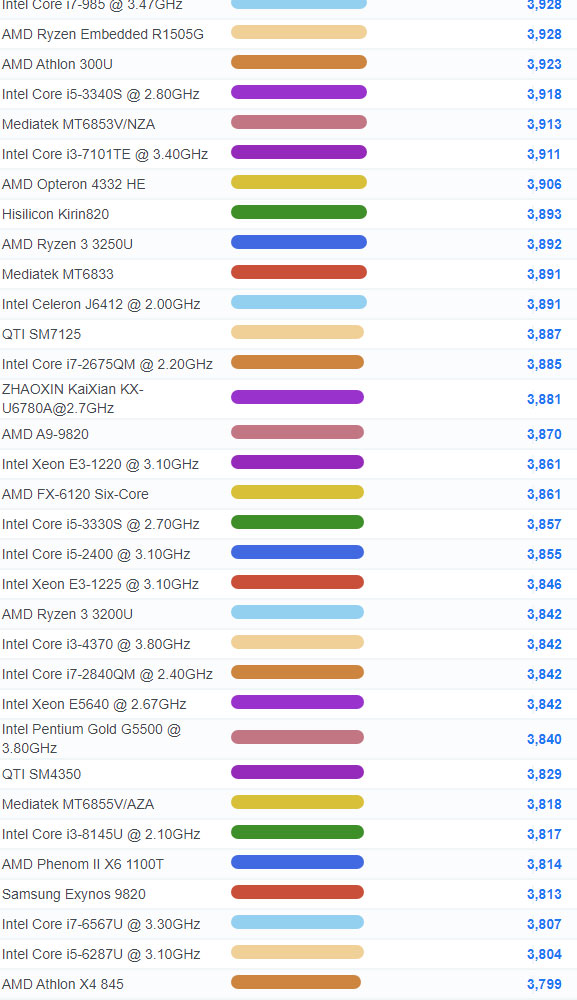Open AMD Opteron 4332 HE details
Image resolution: width=577 pixels, height=1000 pixels.
[x=73, y=184]
